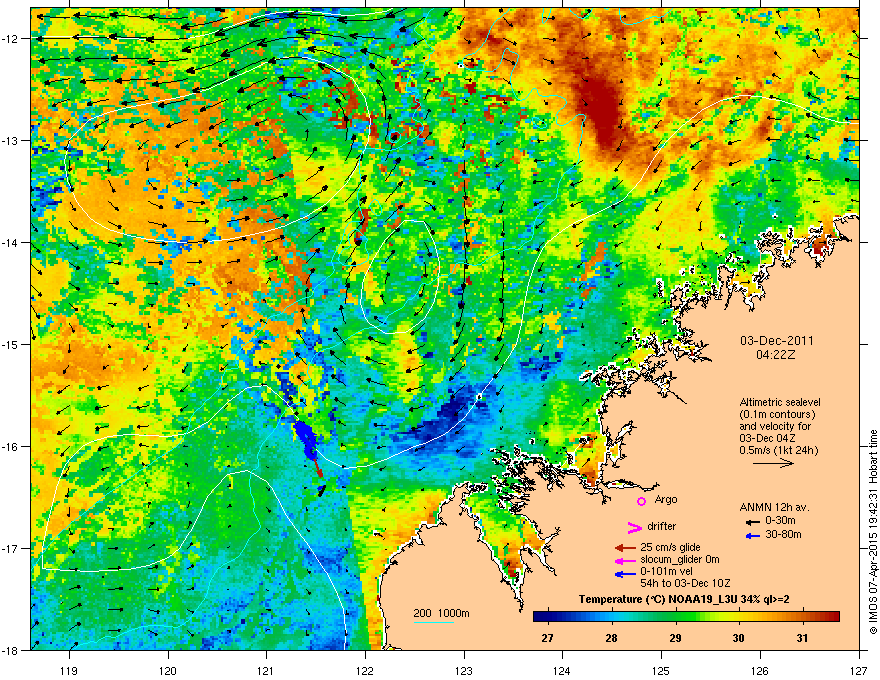
Task: Click the time label 04:22Z
Action: [776, 355]
